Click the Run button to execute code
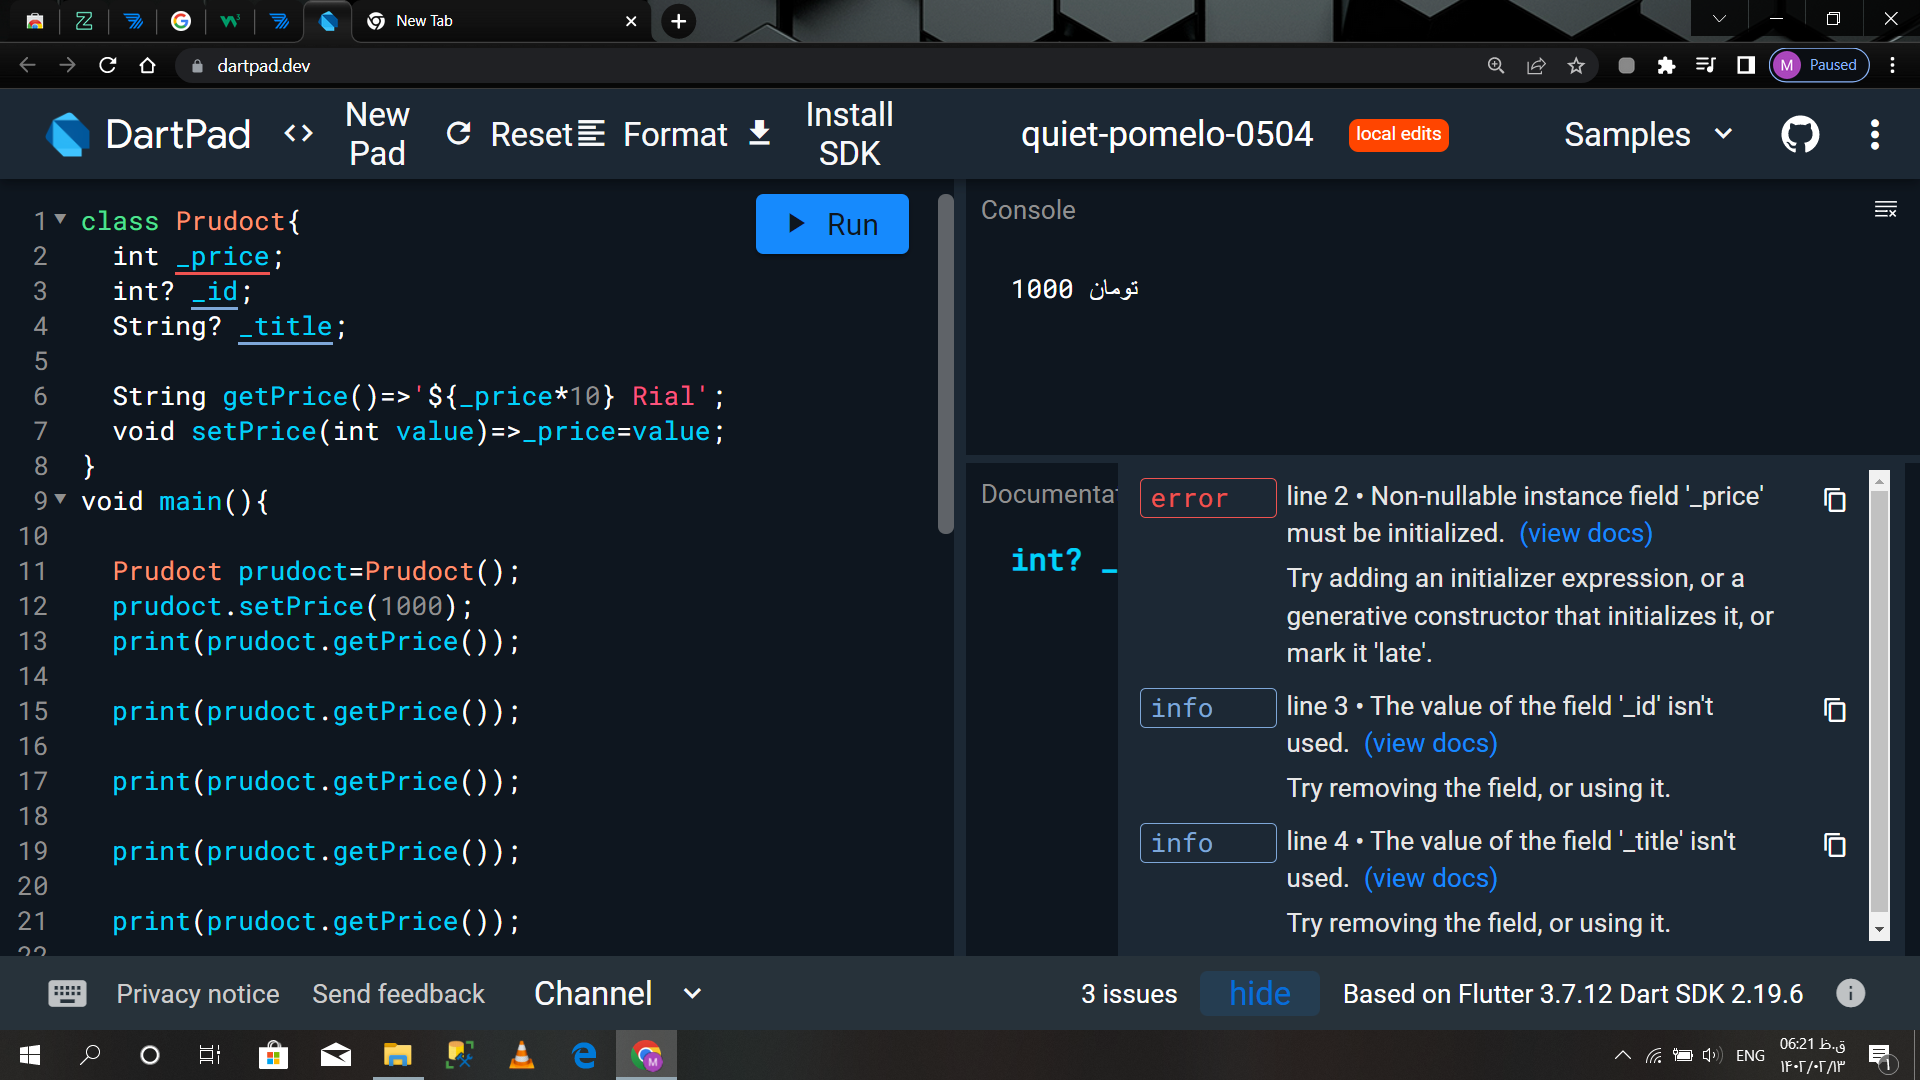This screenshot has height=1080, width=1920. [x=831, y=223]
